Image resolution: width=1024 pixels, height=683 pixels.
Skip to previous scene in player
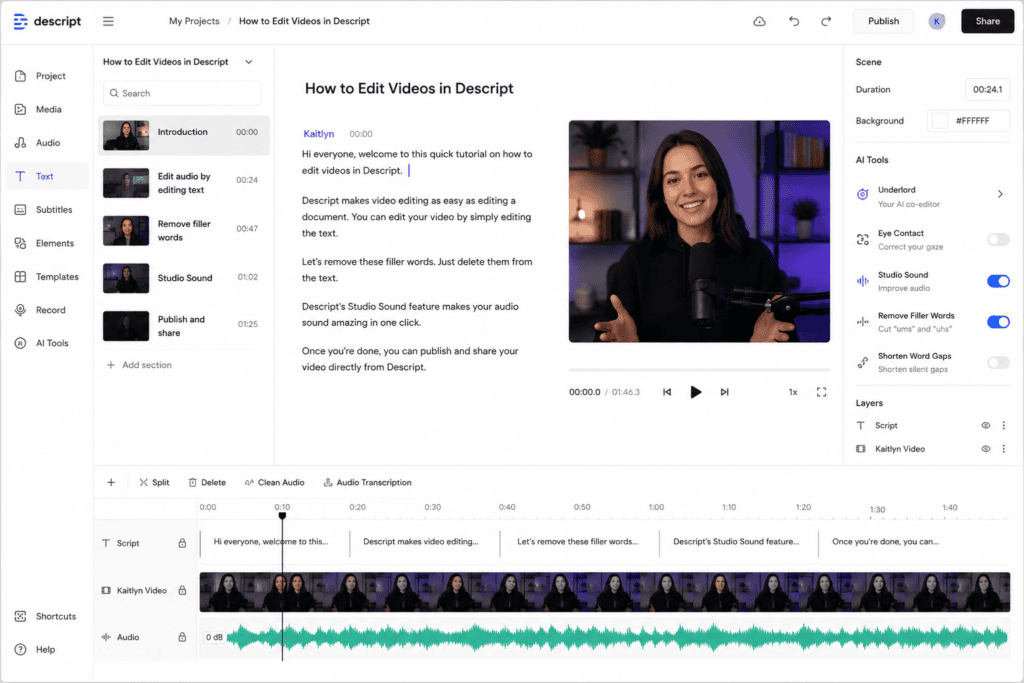pos(667,392)
